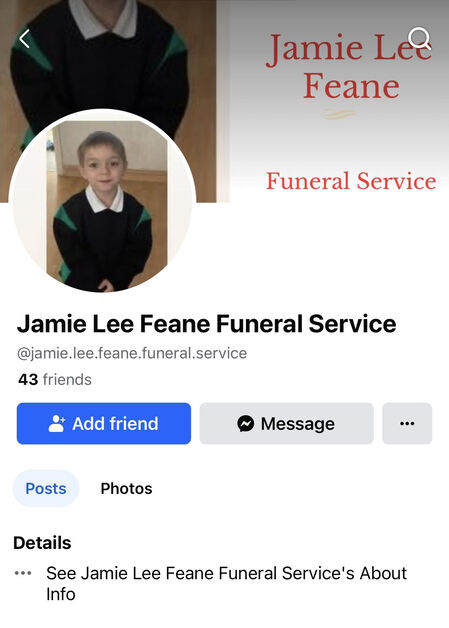Click the grey Message button

(286, 423)
